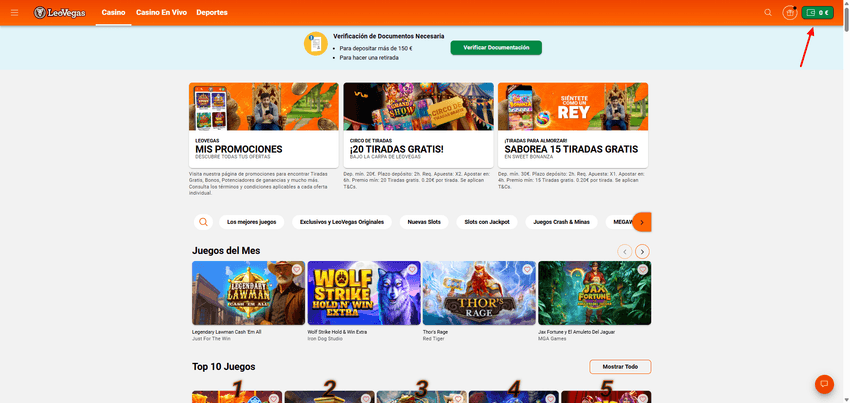The image size is (850, 403).
Task: Favorite the third Top 10 game heart
Action: coord(458,399)
